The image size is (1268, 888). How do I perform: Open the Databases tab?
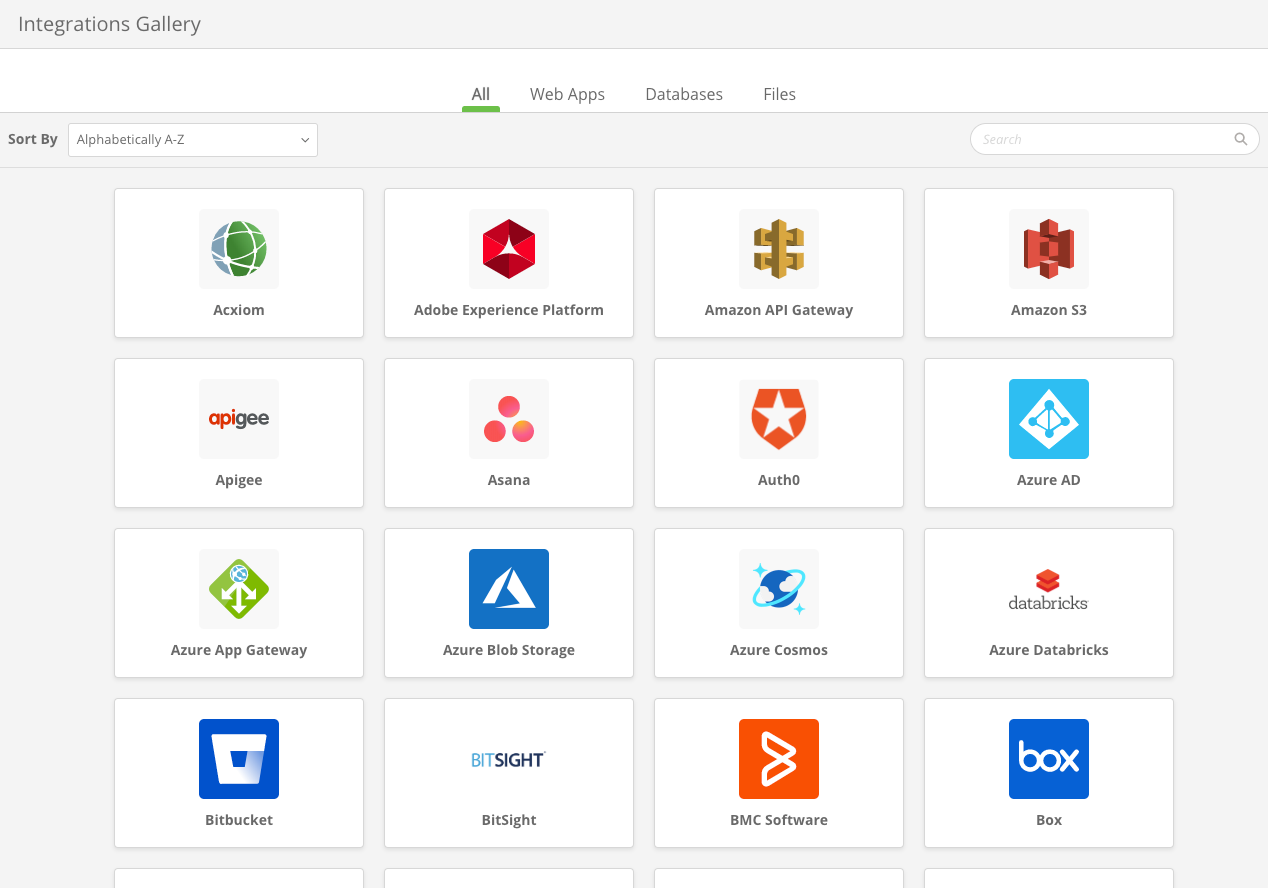(x=684, y=94)
